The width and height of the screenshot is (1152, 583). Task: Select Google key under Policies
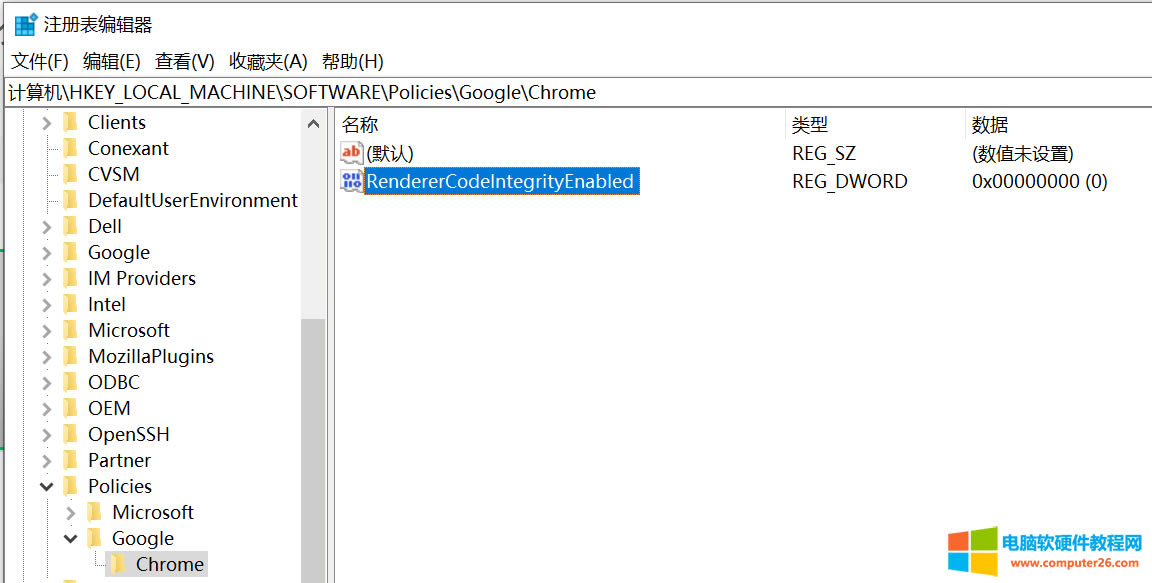tap(143, 538)
